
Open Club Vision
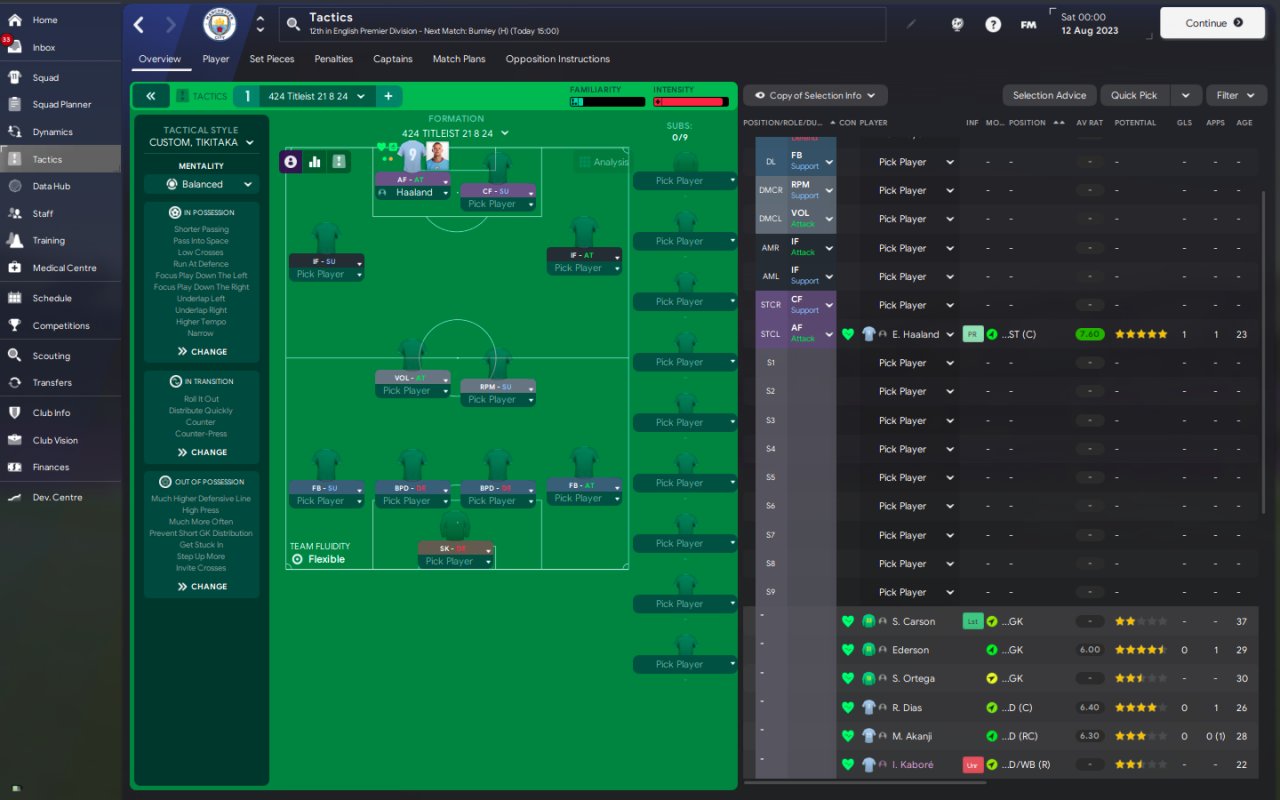55,440
